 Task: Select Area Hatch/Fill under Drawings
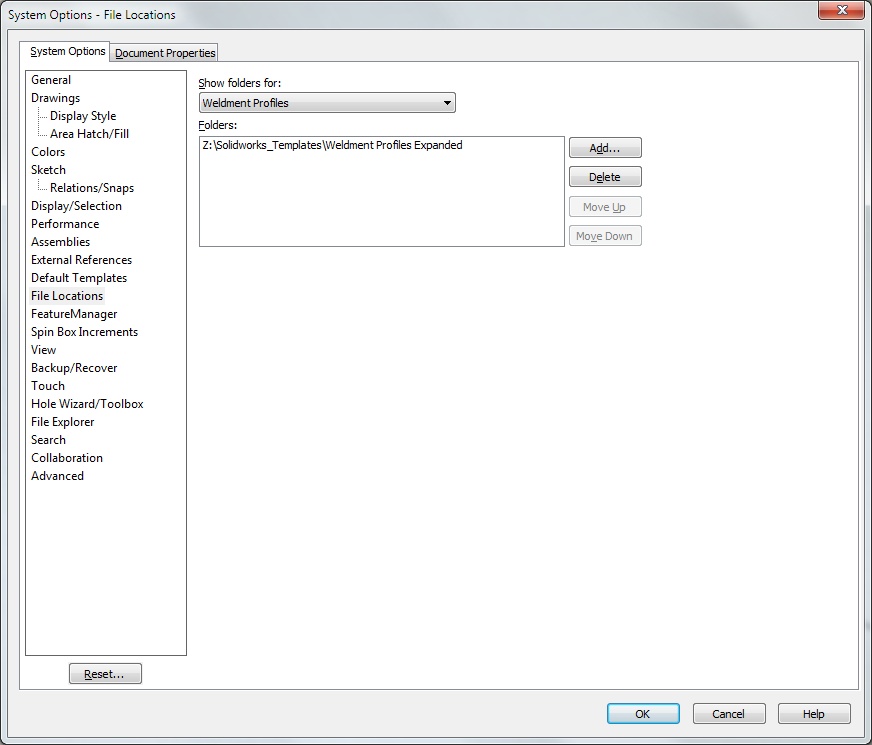[90, 134]
